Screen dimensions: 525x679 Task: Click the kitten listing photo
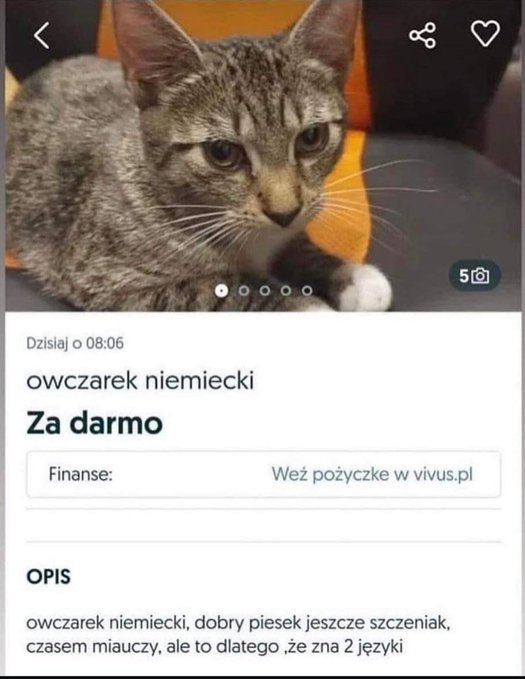pos(262,155)
